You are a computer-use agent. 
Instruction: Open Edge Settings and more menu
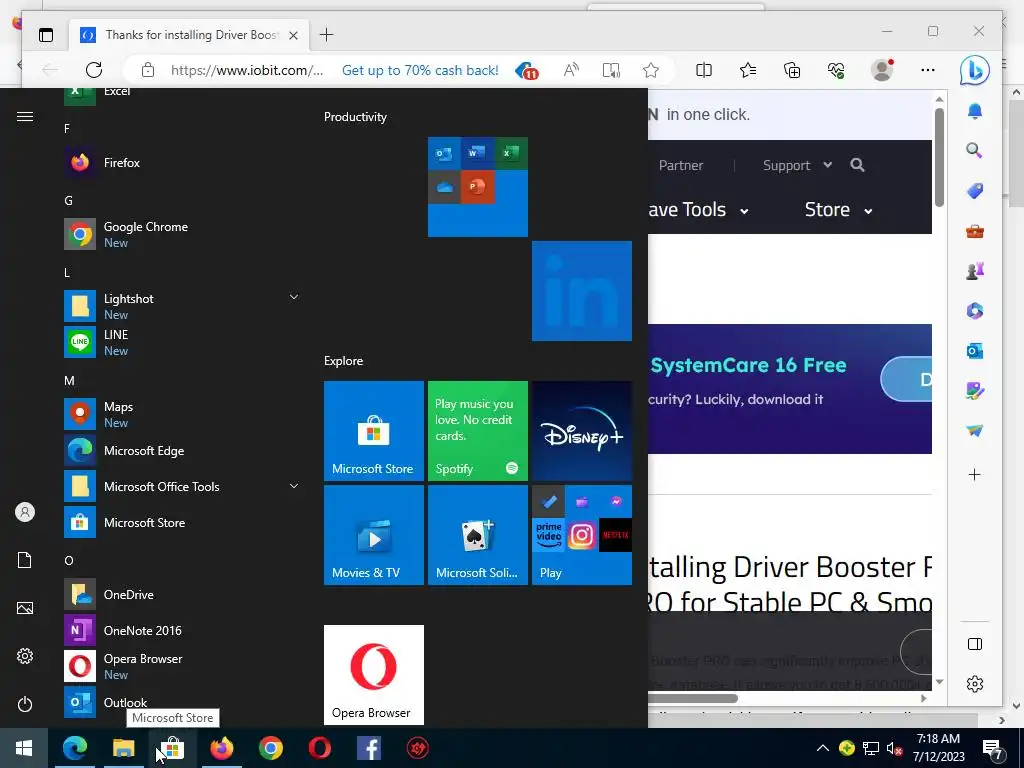928,70
